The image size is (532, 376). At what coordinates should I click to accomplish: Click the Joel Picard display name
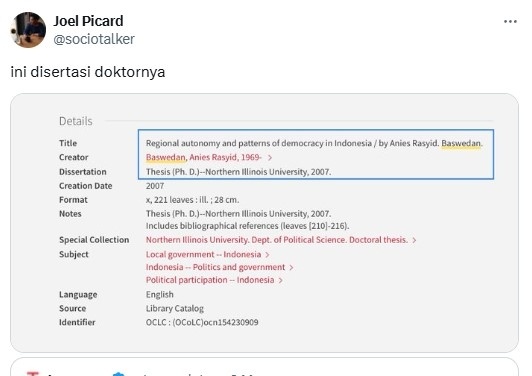[x=88, y=21]
